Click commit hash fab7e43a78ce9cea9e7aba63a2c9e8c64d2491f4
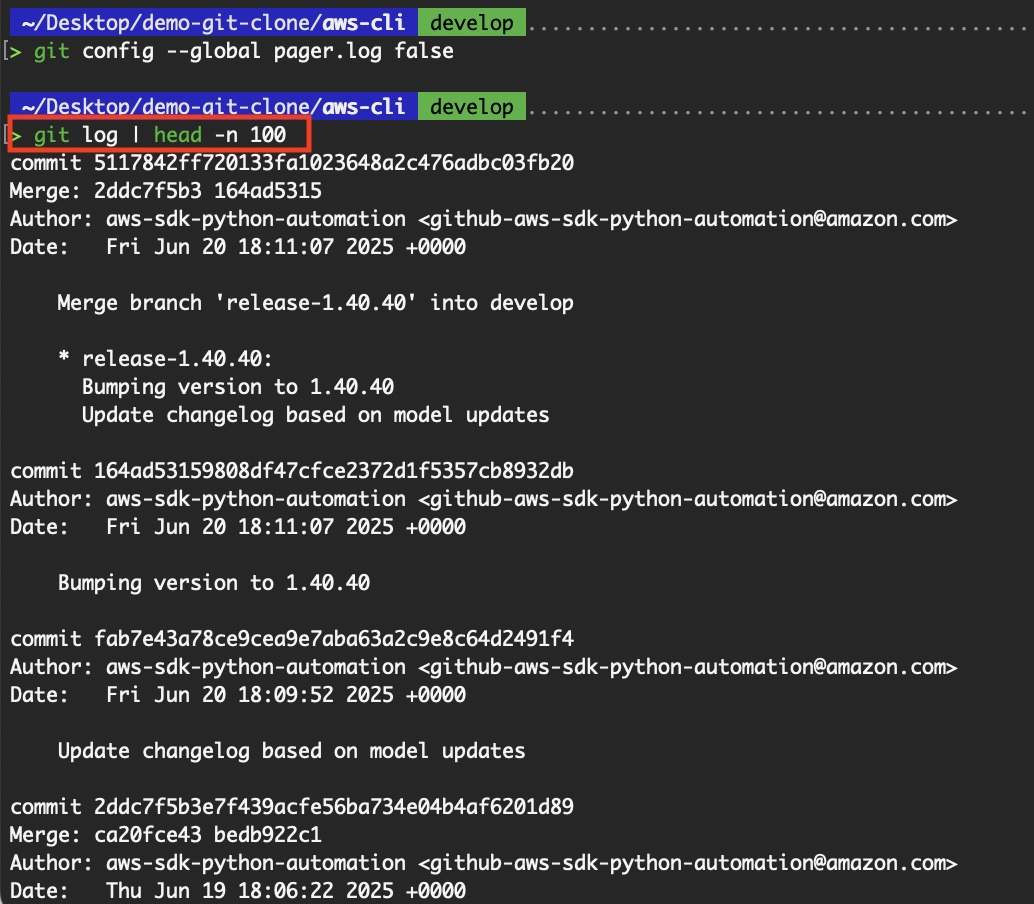Screen dimensions: 1034x904 (334, 638)
